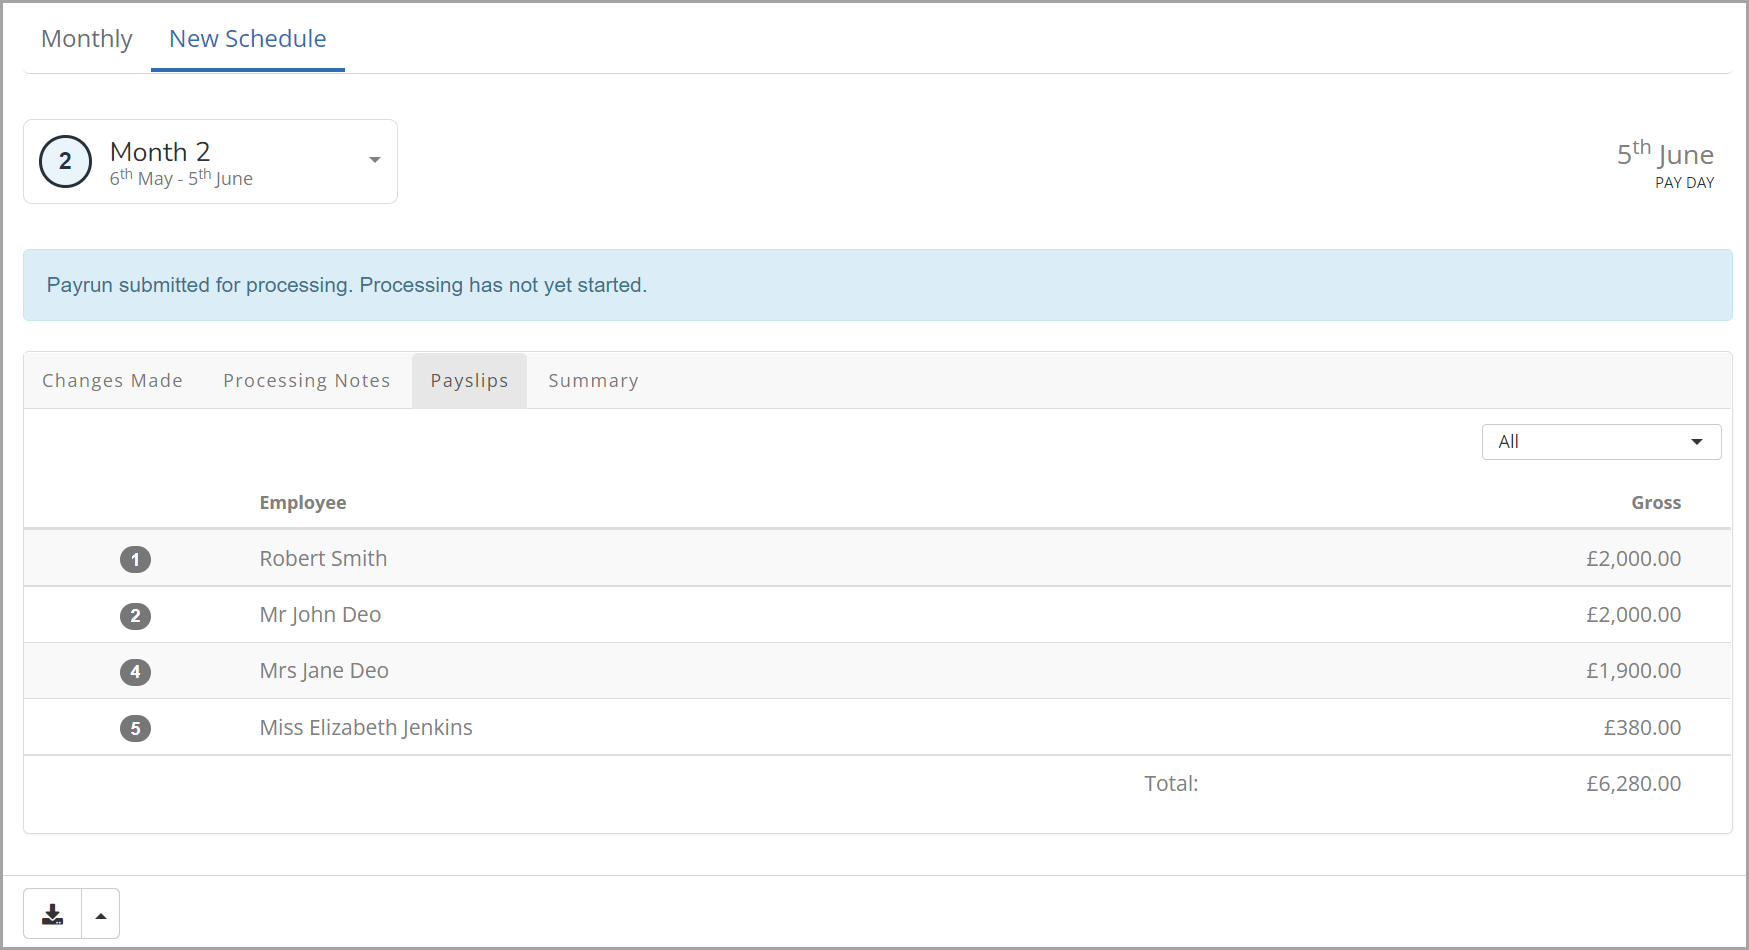This screenshot has width=1749, height=950.
Task: Click the download payslips icon
Action: tap(51, 913)
